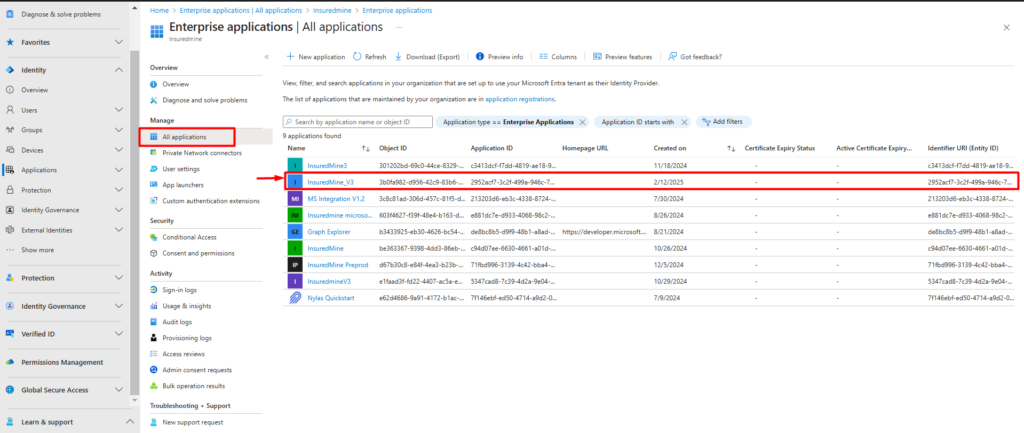Image resolution: width=1024 pixels, height=433 pixels.
Task: Open the application registrations link
Action: (520, 99)
